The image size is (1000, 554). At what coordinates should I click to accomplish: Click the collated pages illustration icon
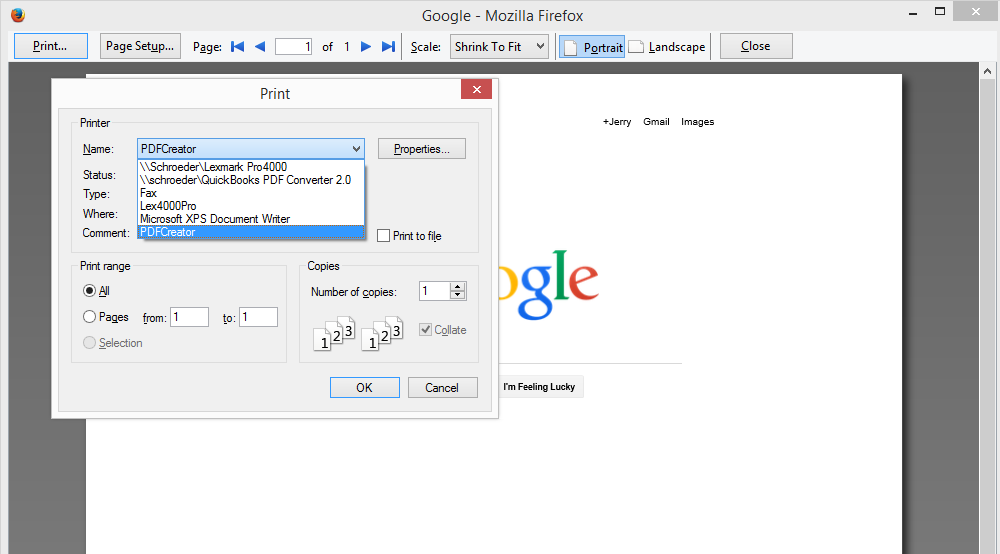[x=358, y=333]
